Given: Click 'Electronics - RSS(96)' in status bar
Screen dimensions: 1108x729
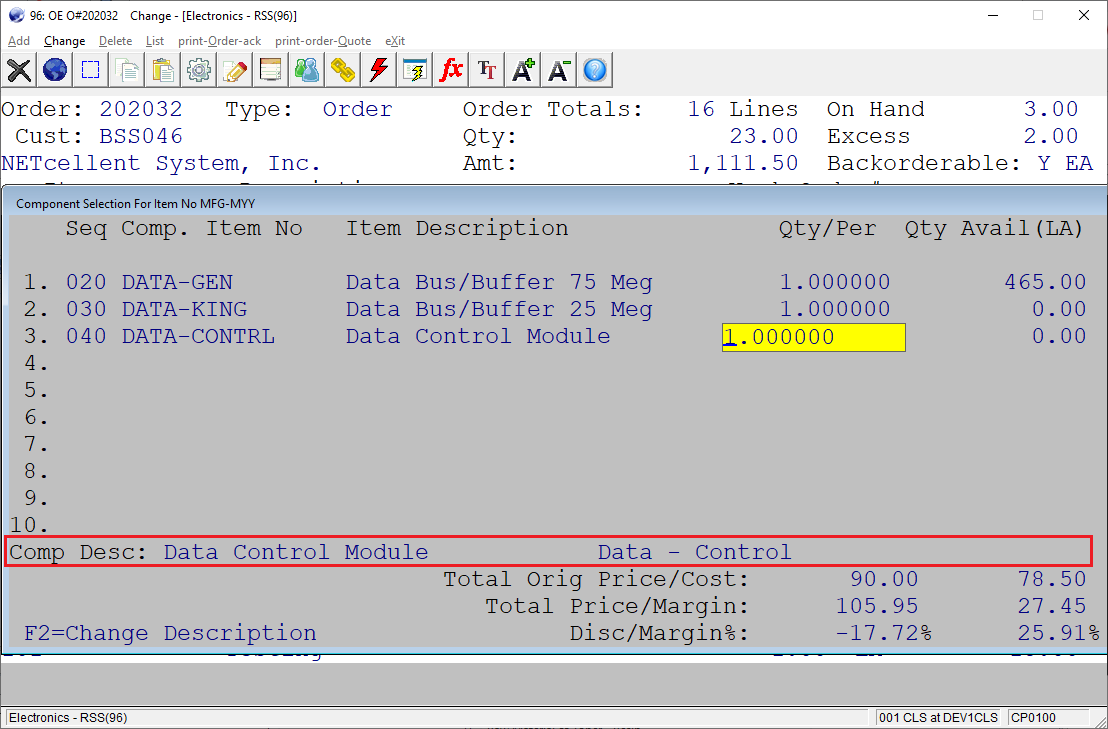Looking at the screenshot, I should [x=68, y=718].
